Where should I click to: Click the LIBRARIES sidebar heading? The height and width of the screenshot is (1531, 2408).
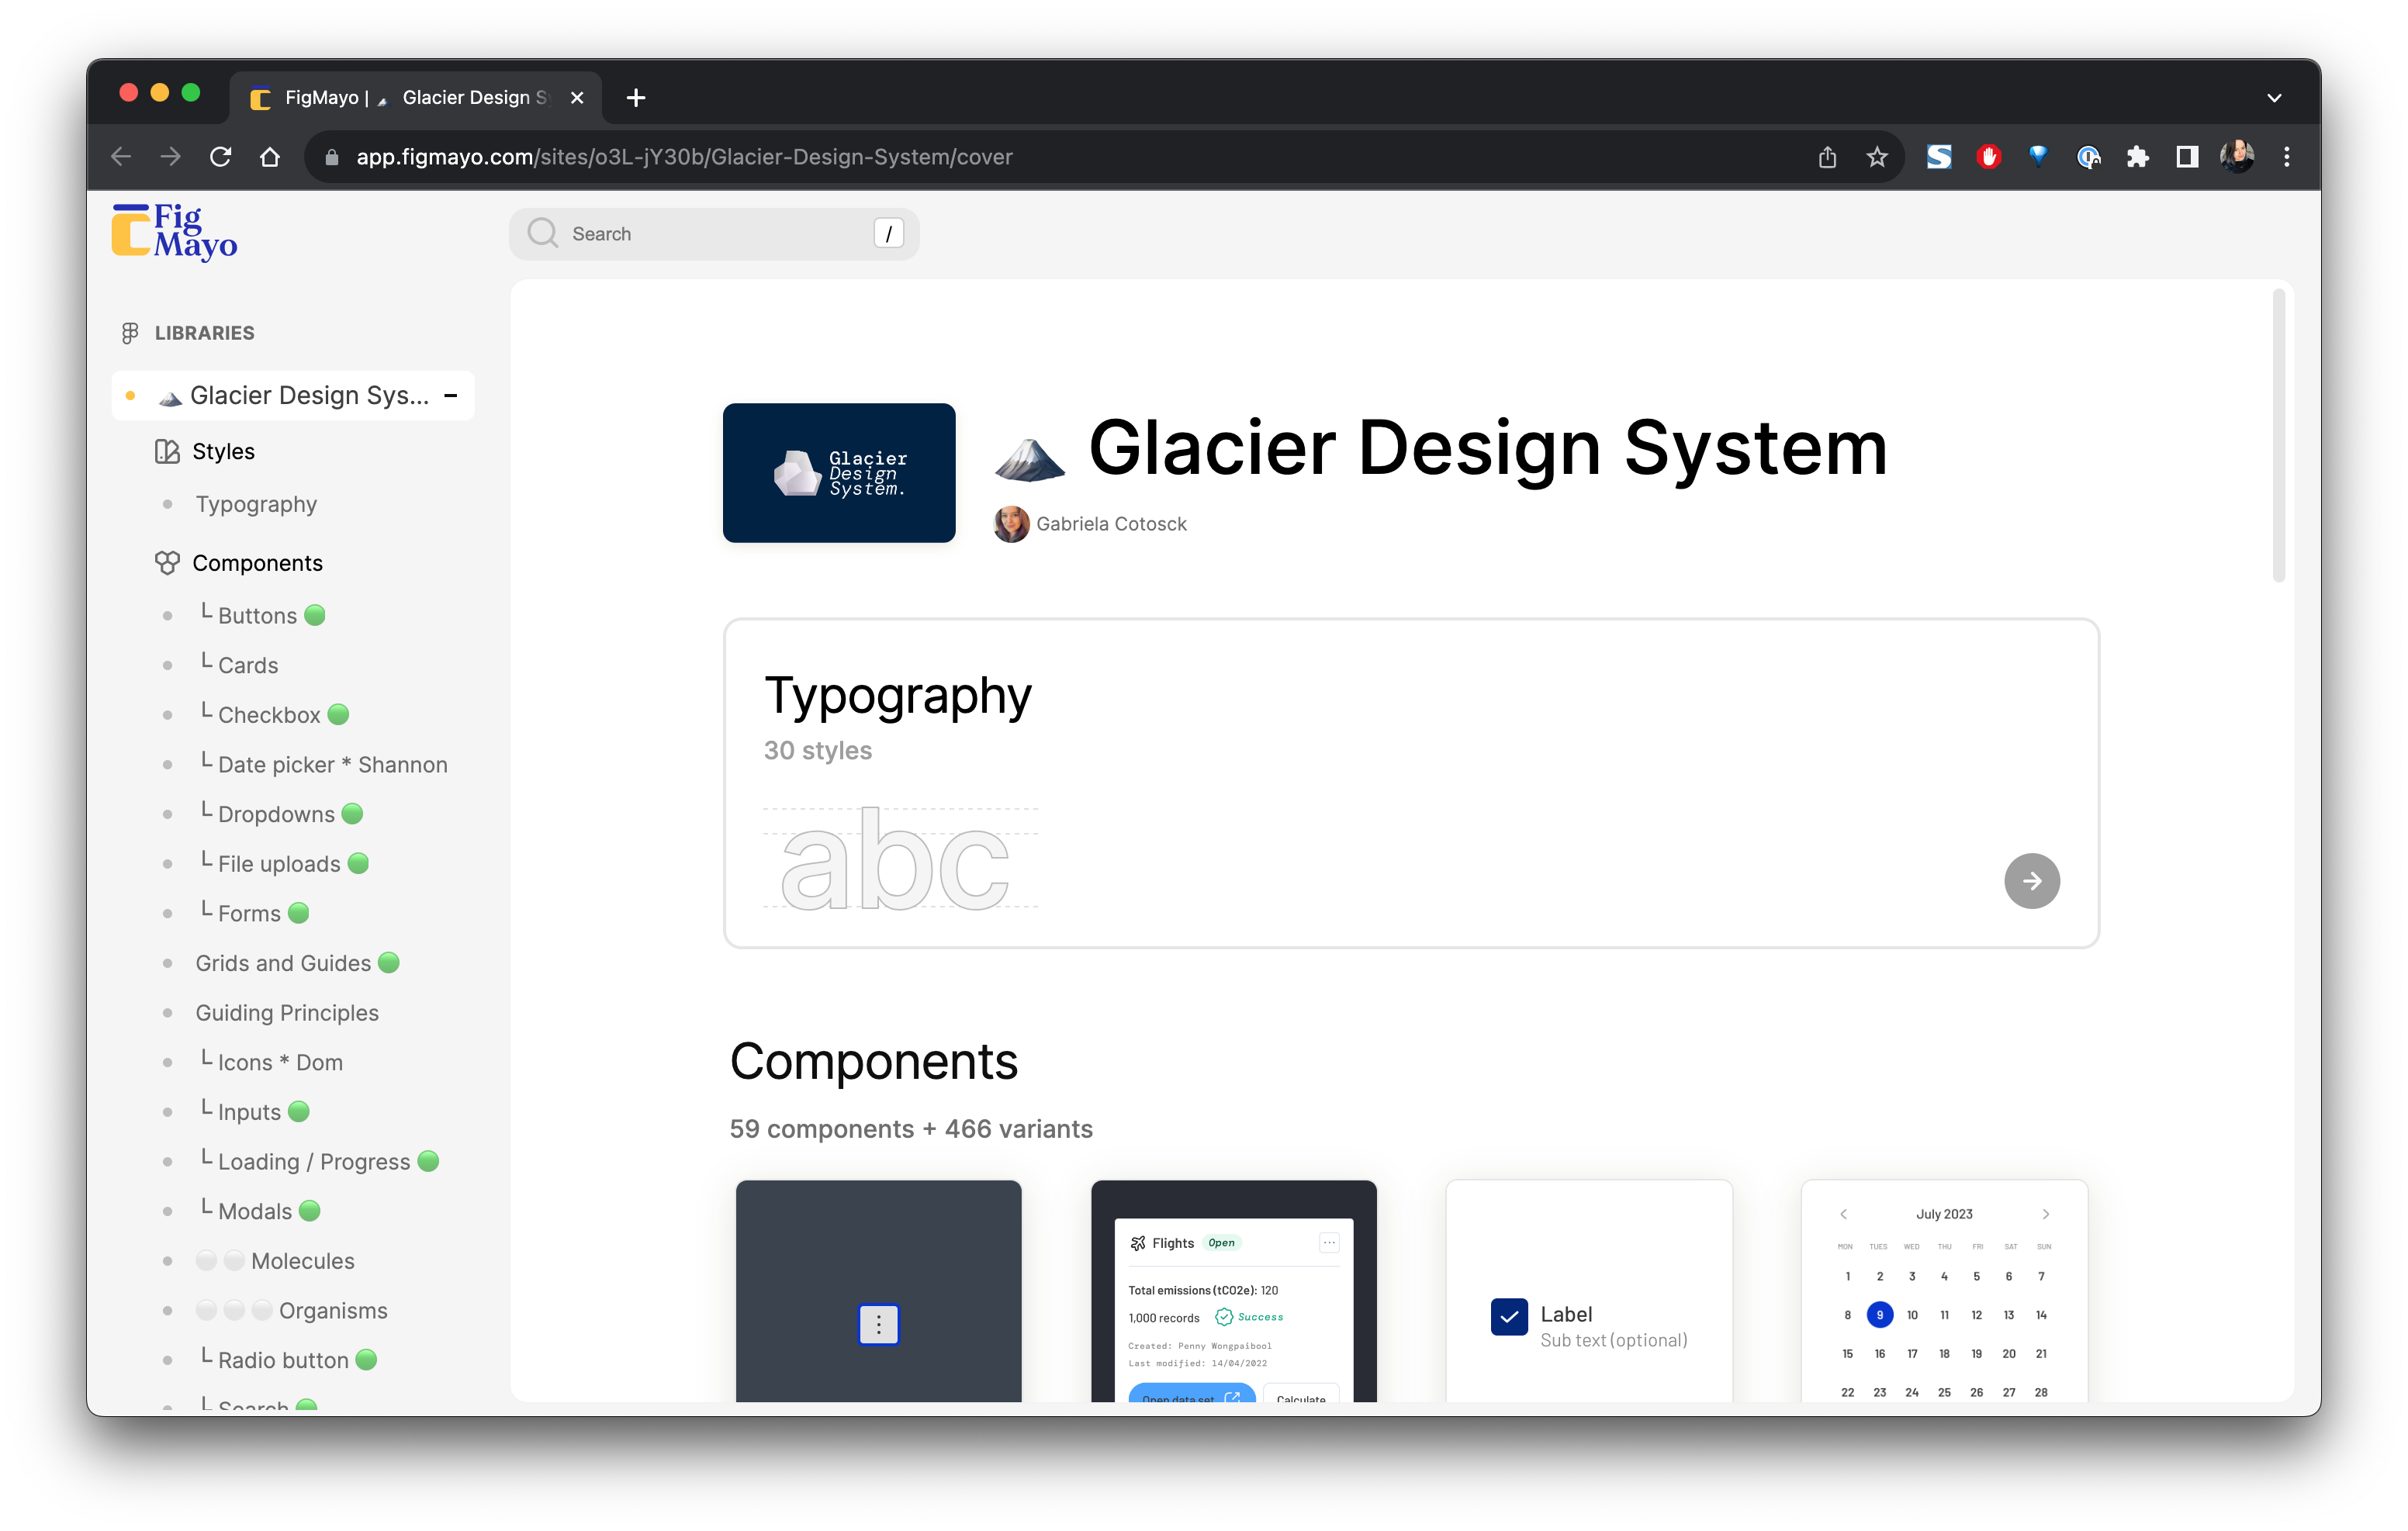coord(204,333)
